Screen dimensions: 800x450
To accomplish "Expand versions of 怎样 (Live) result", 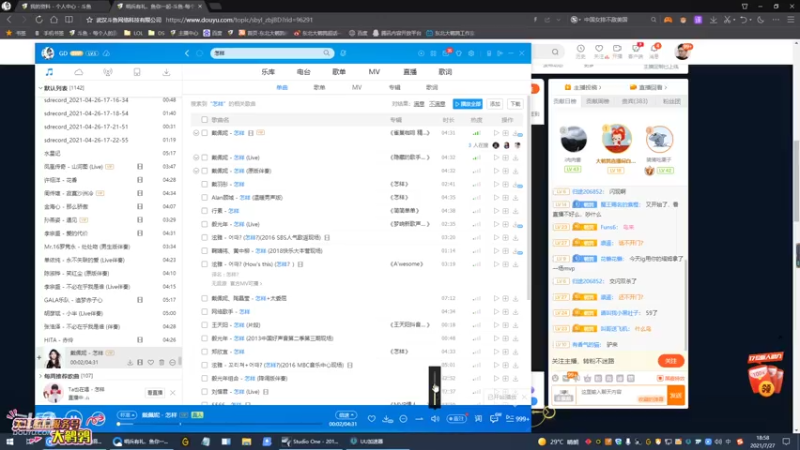I will coord(196,158).
